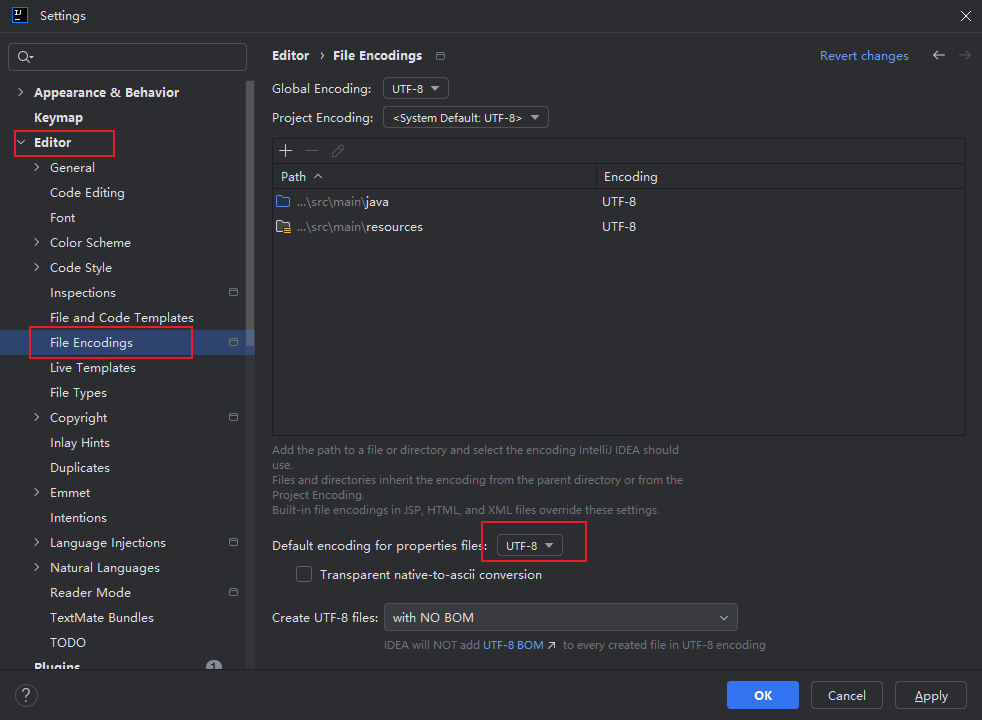Open Font settings
This screenshot has width=982, height=720.
tap(63, 218)
